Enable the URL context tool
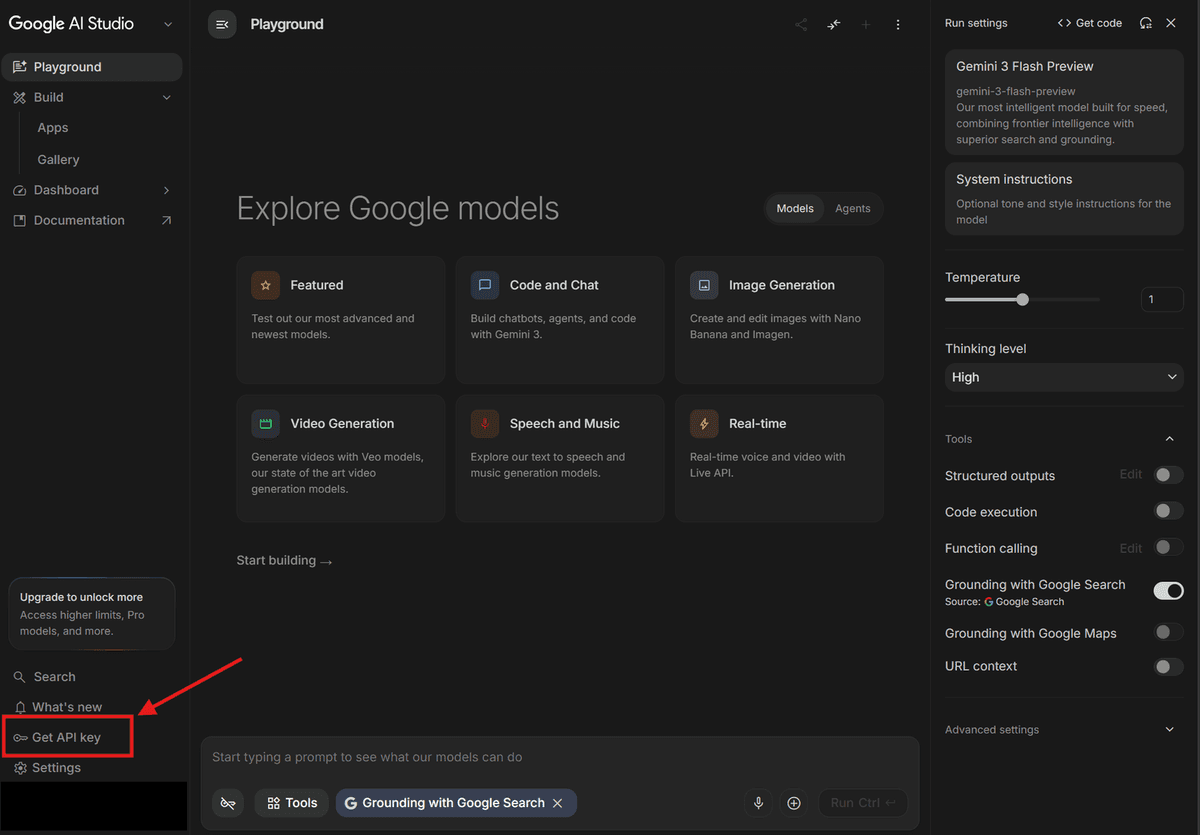Screen dimensions: 1200x835 point(1167,666)
